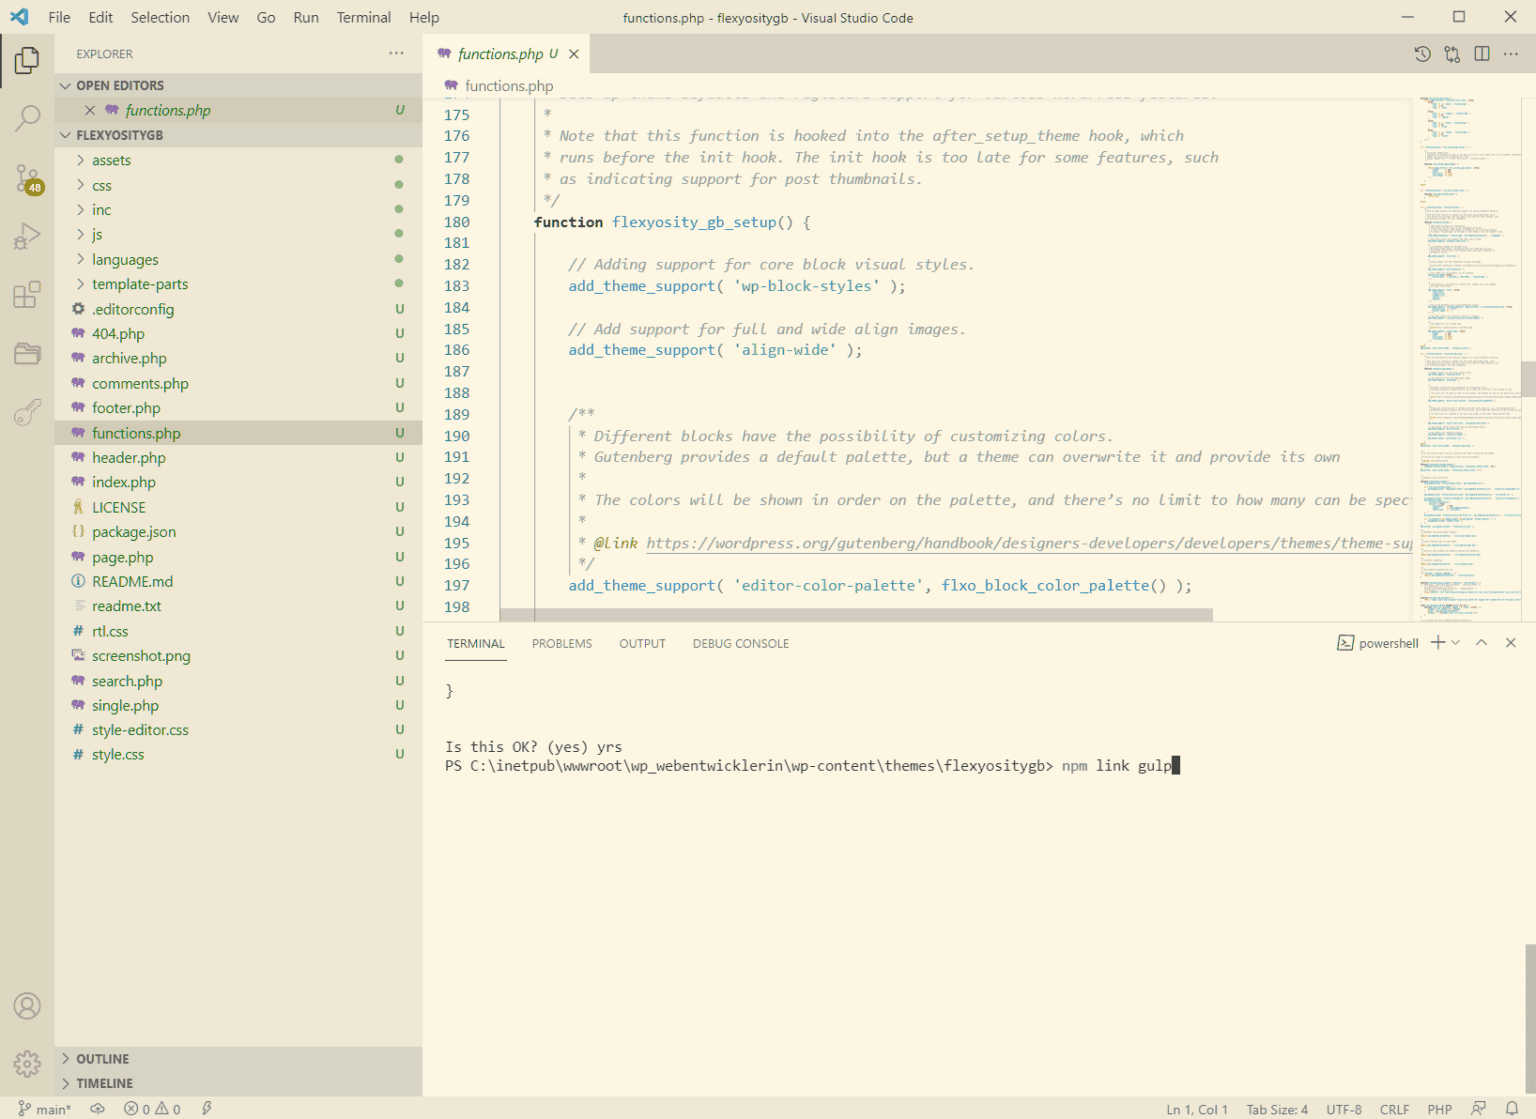Click the terminal vertical scrollbar
This screenshot has height=1119, width=1536.
1529,1020
